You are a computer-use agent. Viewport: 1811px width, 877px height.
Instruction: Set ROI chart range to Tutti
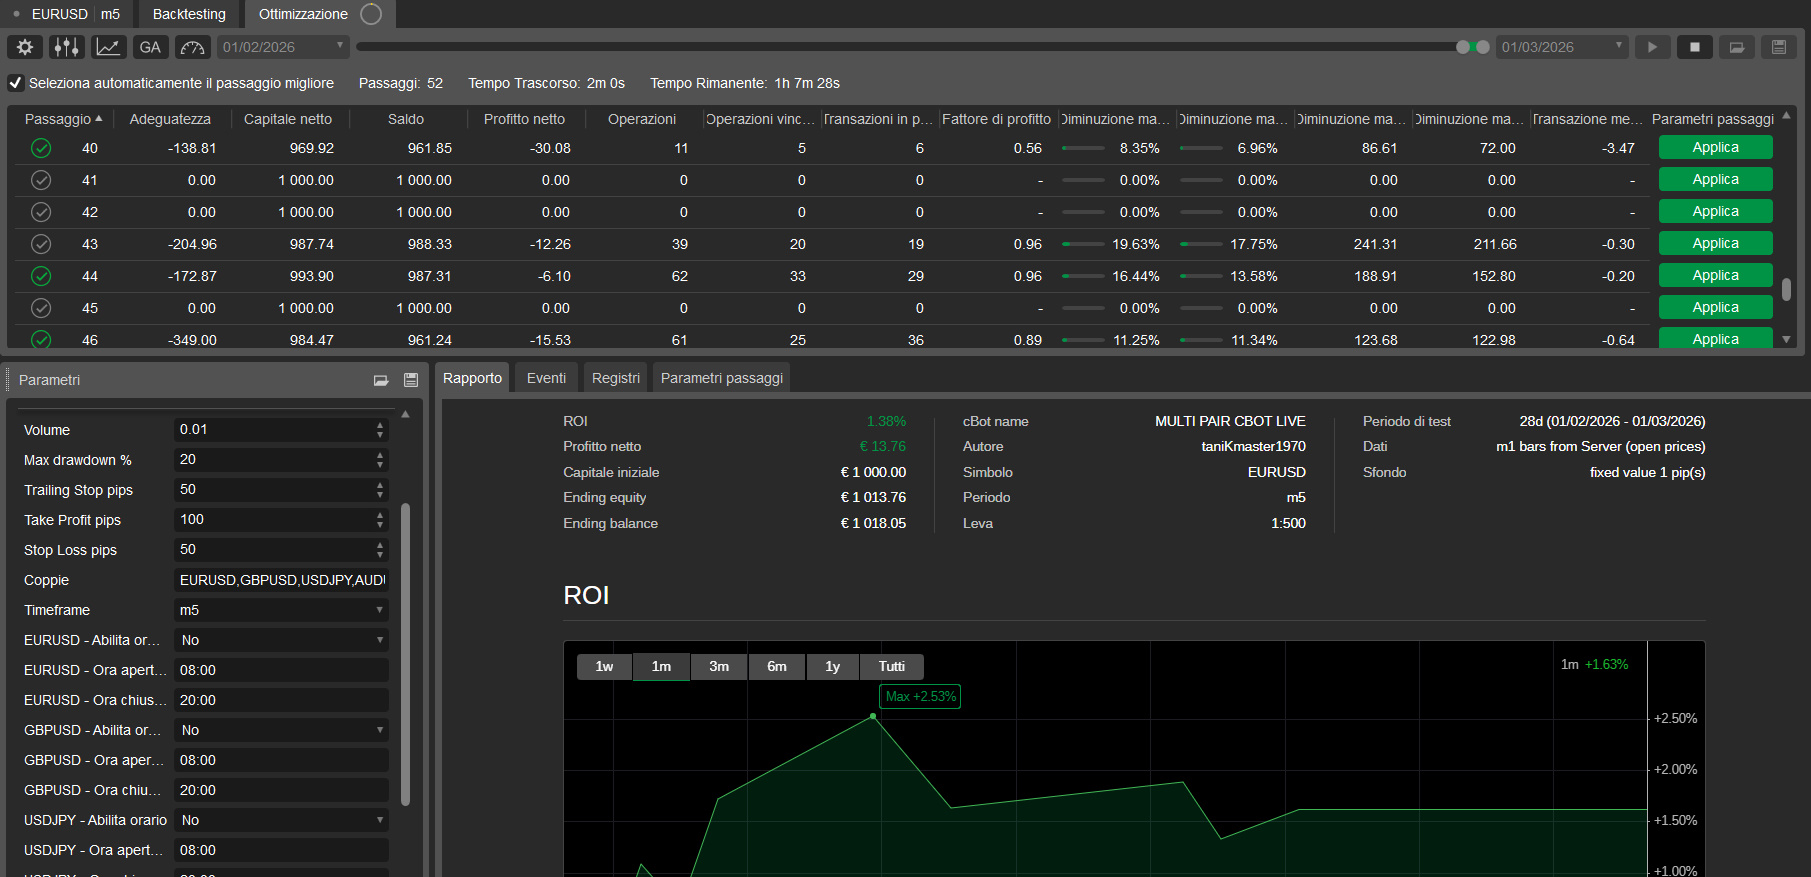pyautogui.click(x=892, y=666)
